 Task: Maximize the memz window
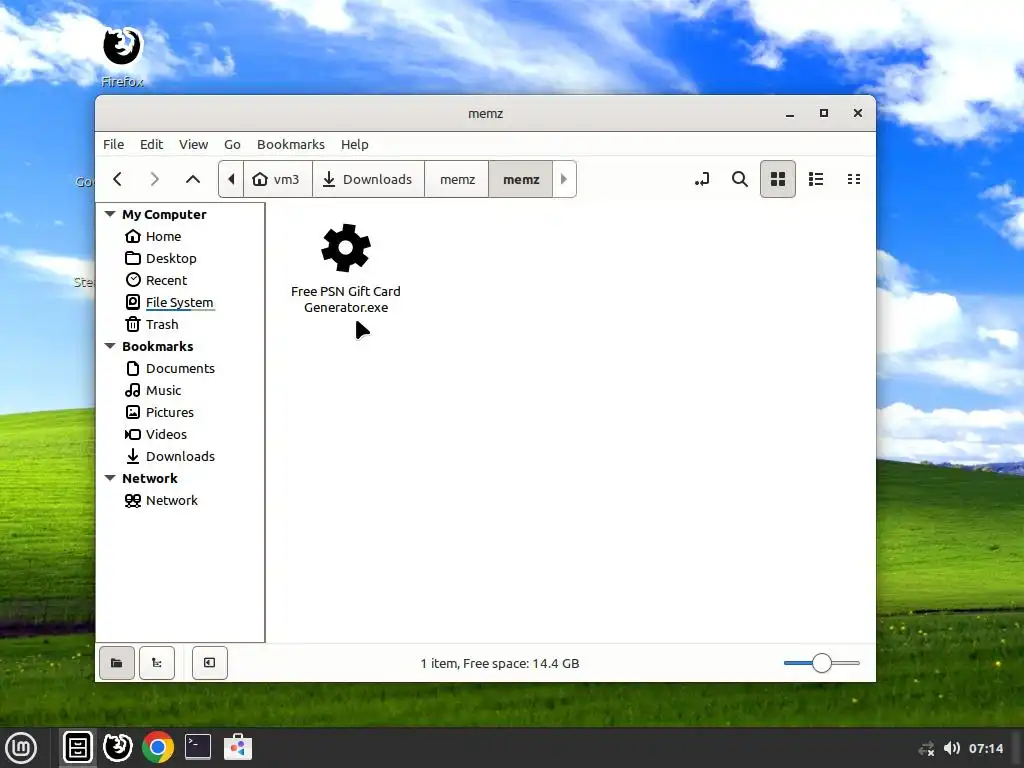tap(824, 114)
